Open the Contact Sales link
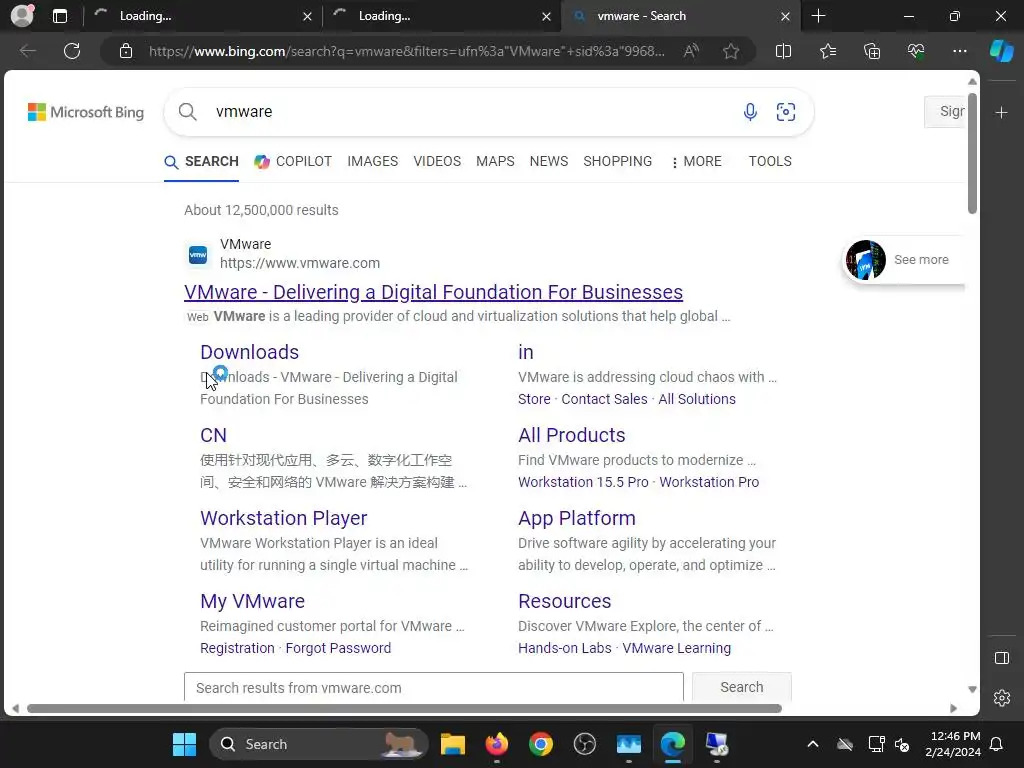This screenshot has height=768, width=1024. 604,399
